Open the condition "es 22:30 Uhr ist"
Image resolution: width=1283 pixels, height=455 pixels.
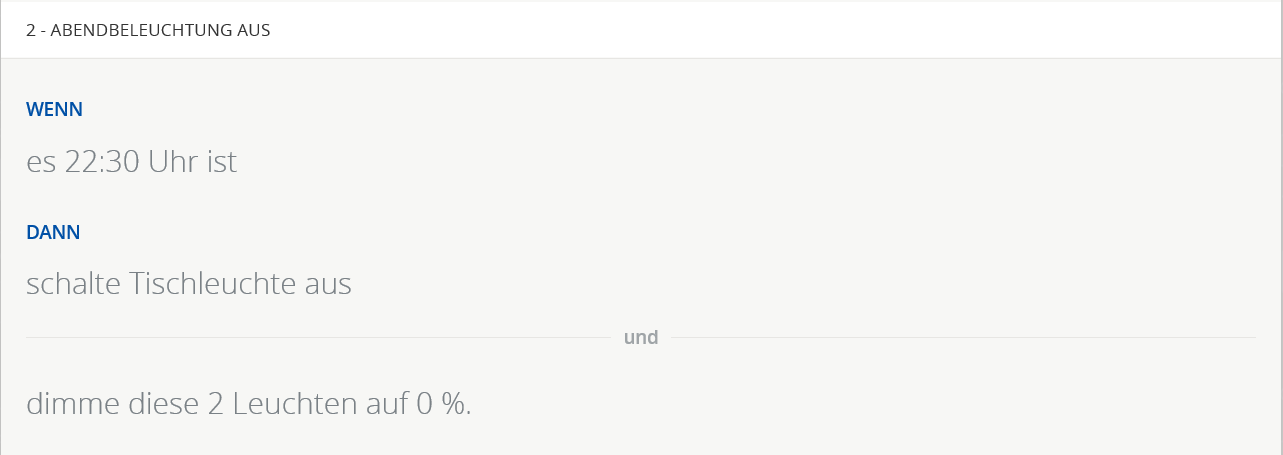coord(131,161)
